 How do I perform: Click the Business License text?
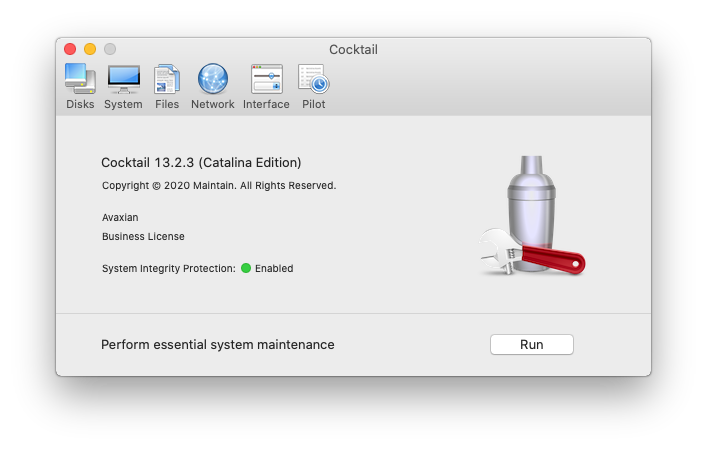point(143,236)
